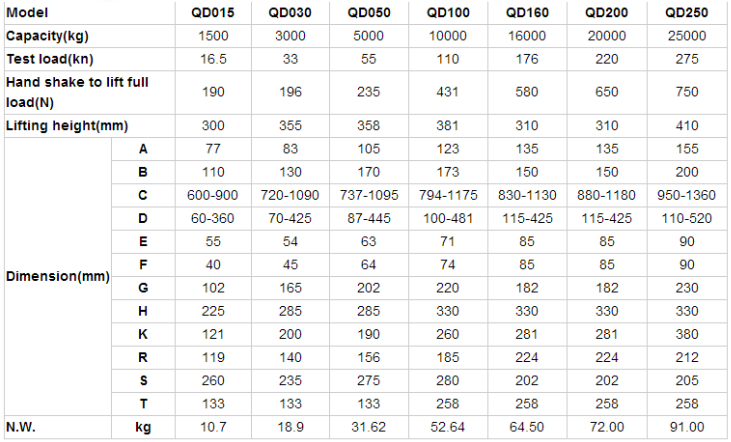Click dimension row letter C
Image resolution: width=731 pixels, height=442 pixels.
tap(143, 195)
